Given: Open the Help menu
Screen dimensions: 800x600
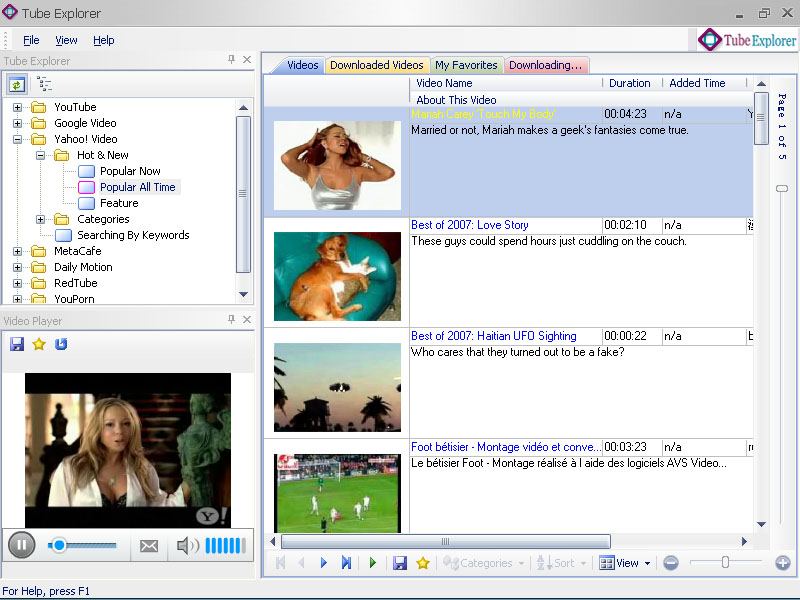Looking at the screenshot, I should (x=104, y=40).
